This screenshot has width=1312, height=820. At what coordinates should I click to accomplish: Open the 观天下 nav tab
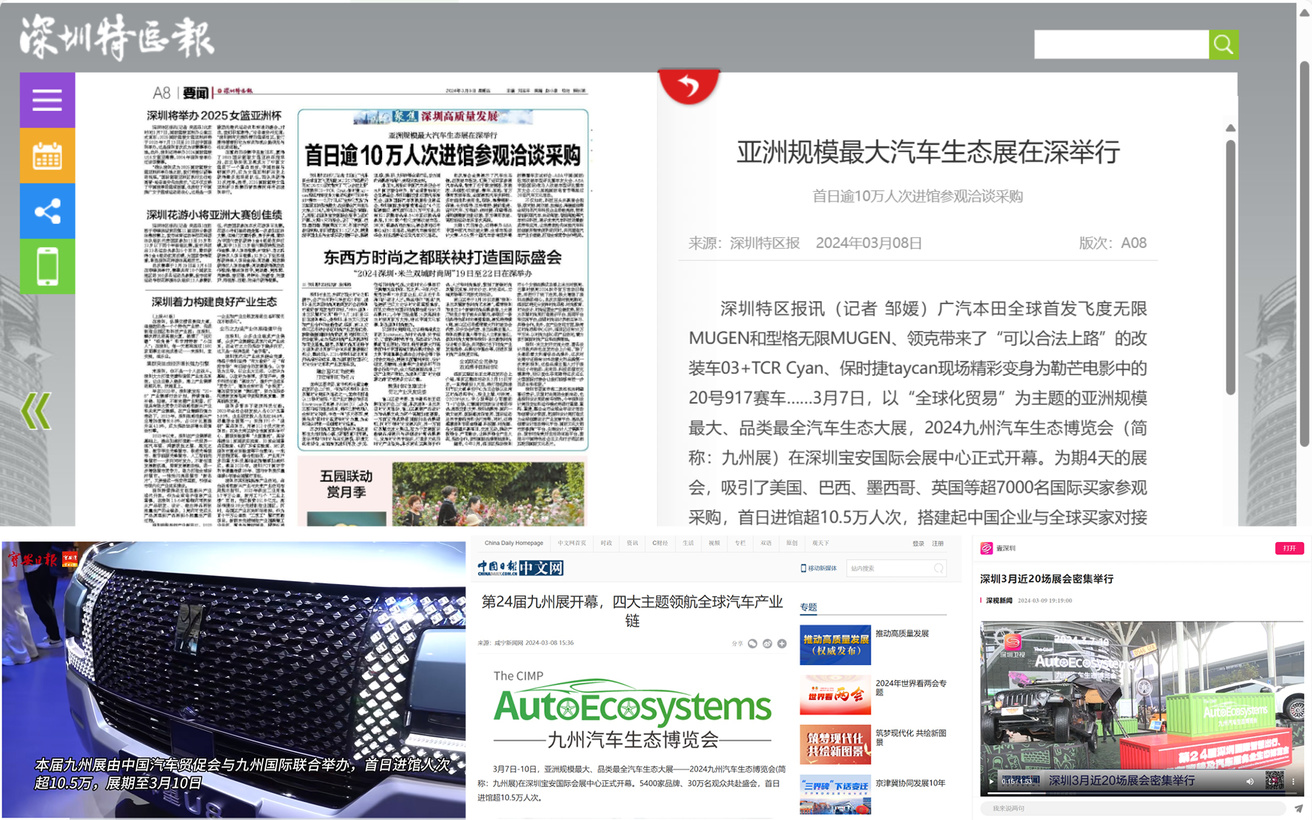pyautogui.click(x=821, y=543)
